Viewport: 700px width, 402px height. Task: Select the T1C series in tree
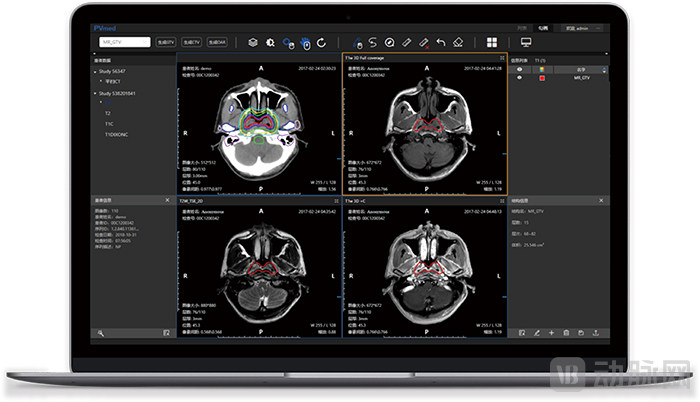[111, 124]
